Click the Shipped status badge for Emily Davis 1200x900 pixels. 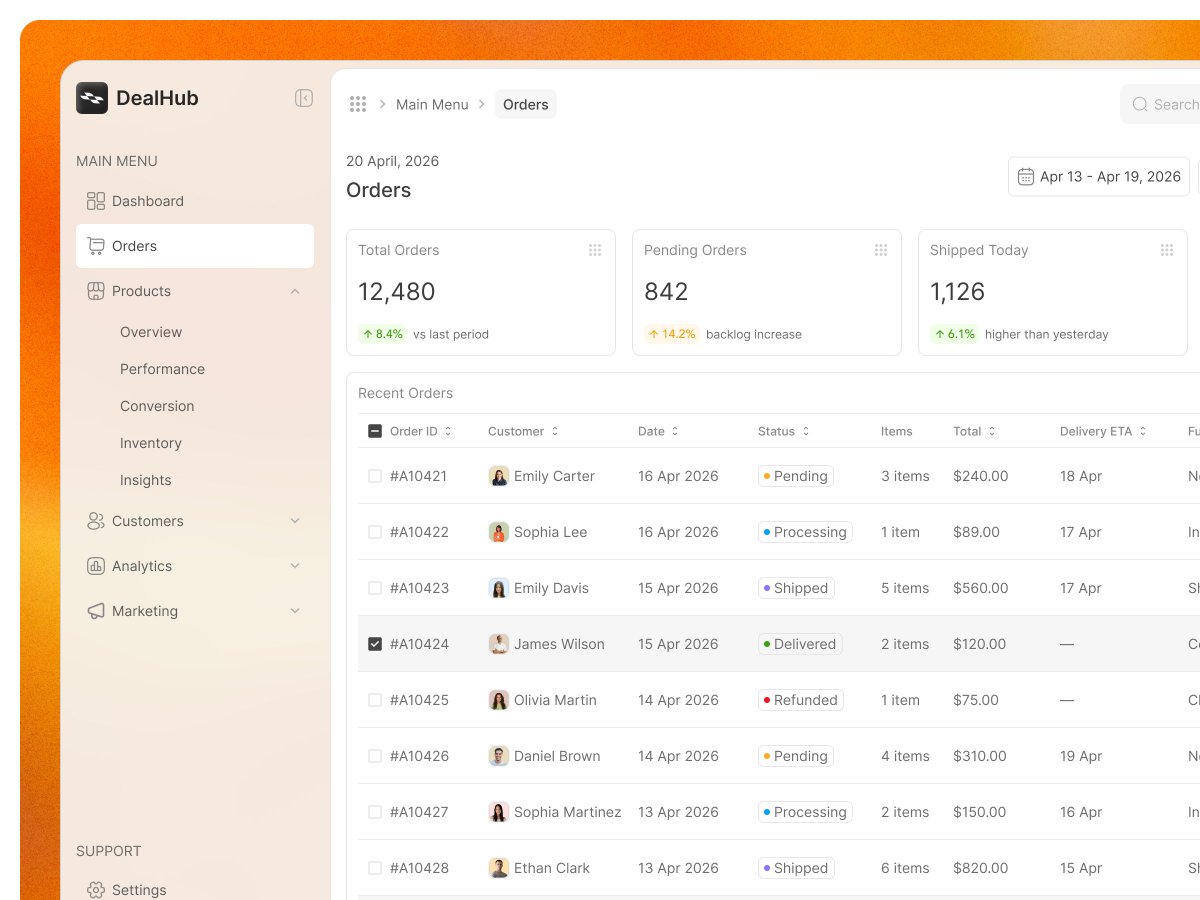pyautogui.click(x=796, y=588)
